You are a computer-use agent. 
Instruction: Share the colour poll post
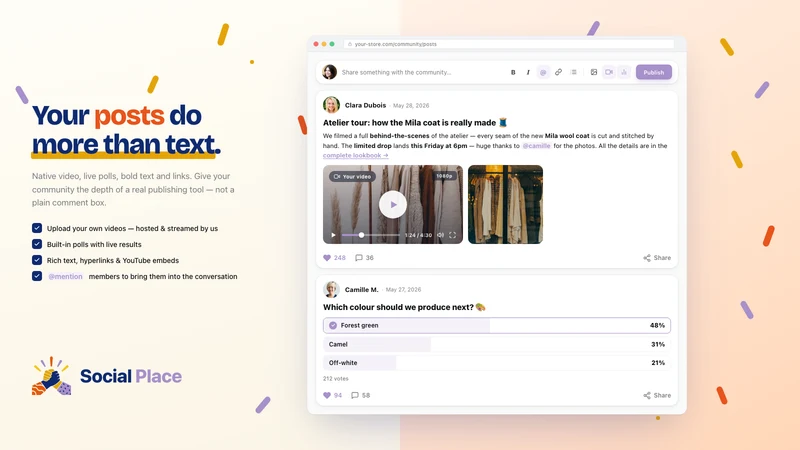click(657, 395)
